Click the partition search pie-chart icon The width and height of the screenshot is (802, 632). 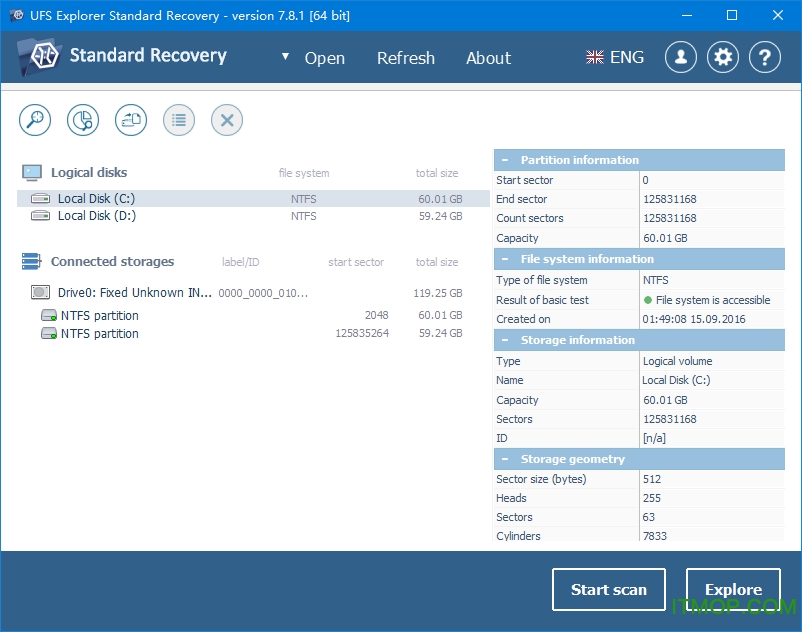point(83,120)
